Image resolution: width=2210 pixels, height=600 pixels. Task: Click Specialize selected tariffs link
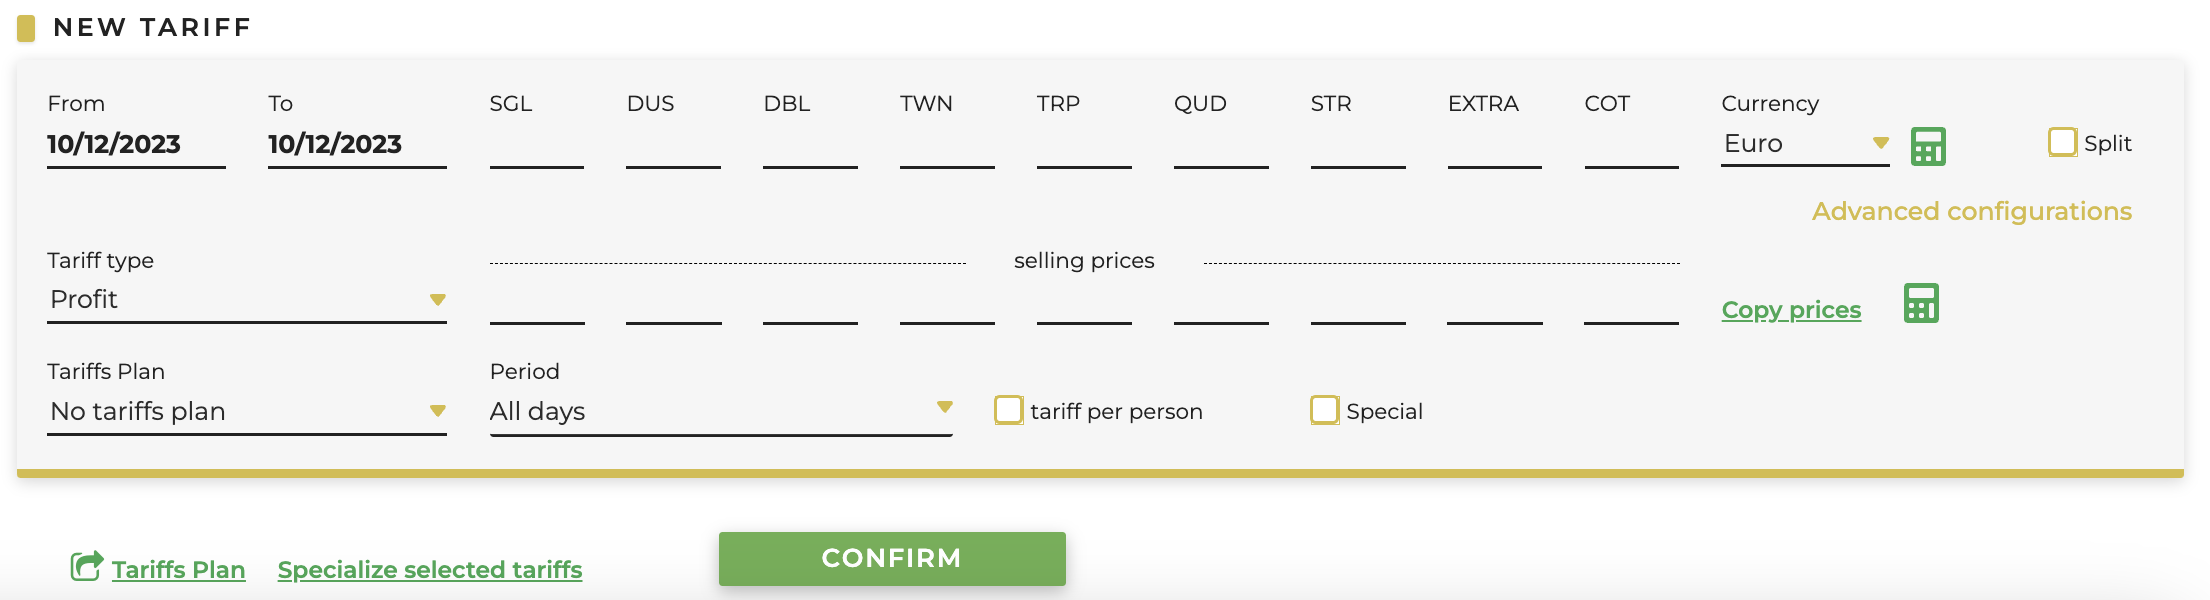[x=430, y=569]
